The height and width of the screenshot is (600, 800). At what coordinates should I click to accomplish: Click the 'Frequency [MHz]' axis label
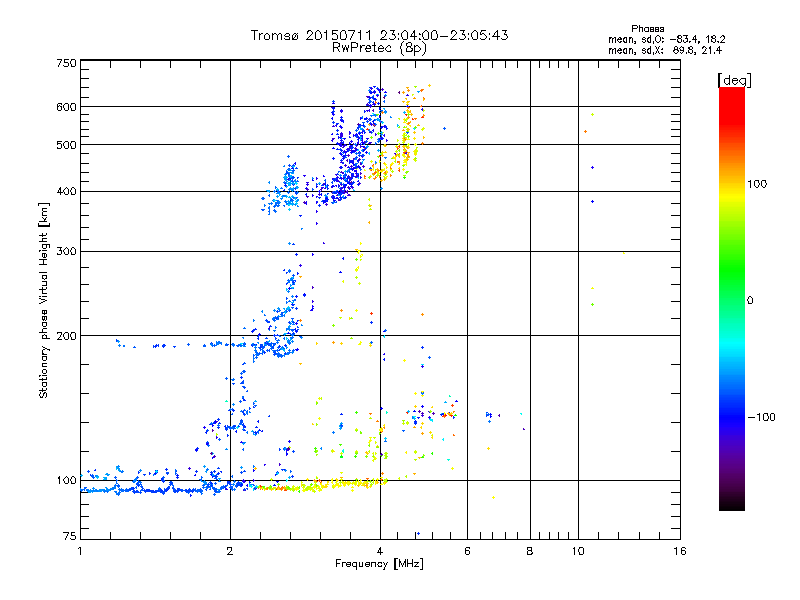pos(379,564)
